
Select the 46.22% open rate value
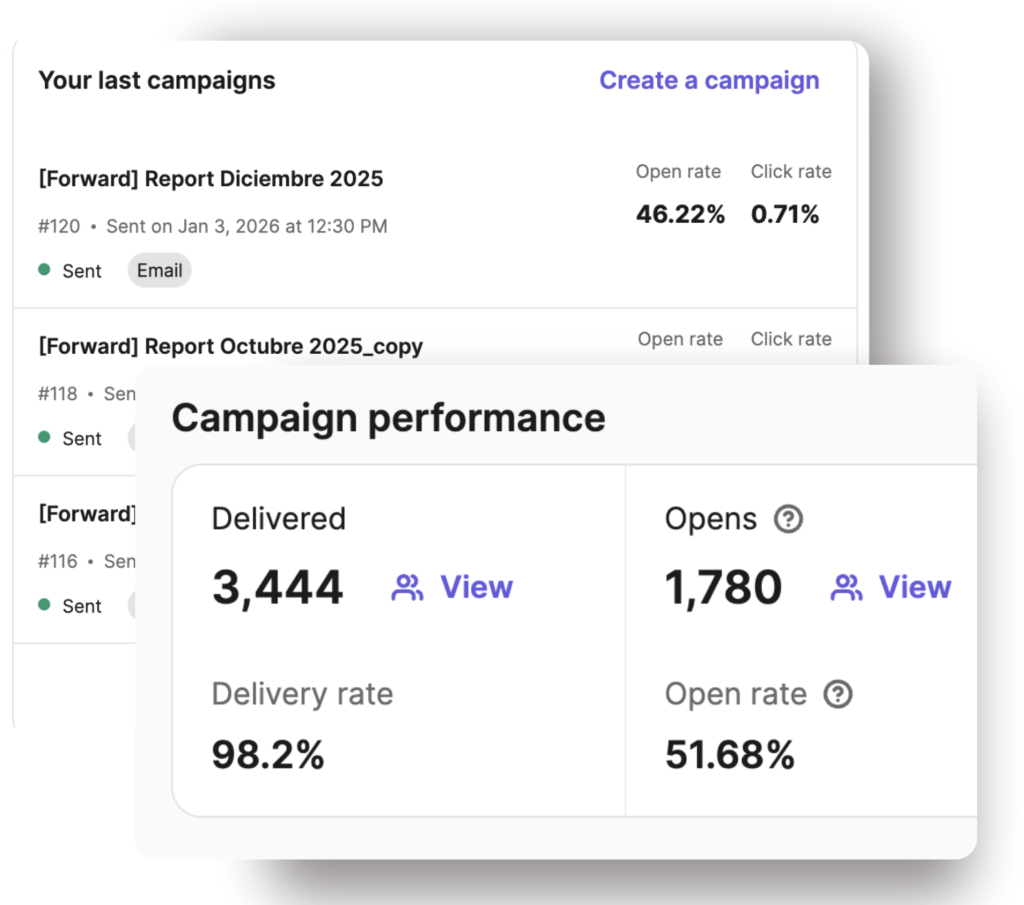[680, 214]
